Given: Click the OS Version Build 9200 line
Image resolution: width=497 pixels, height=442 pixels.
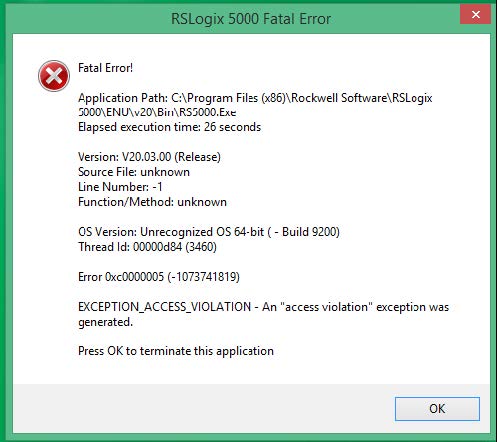Looking at the screenshot, I should 209,232.
